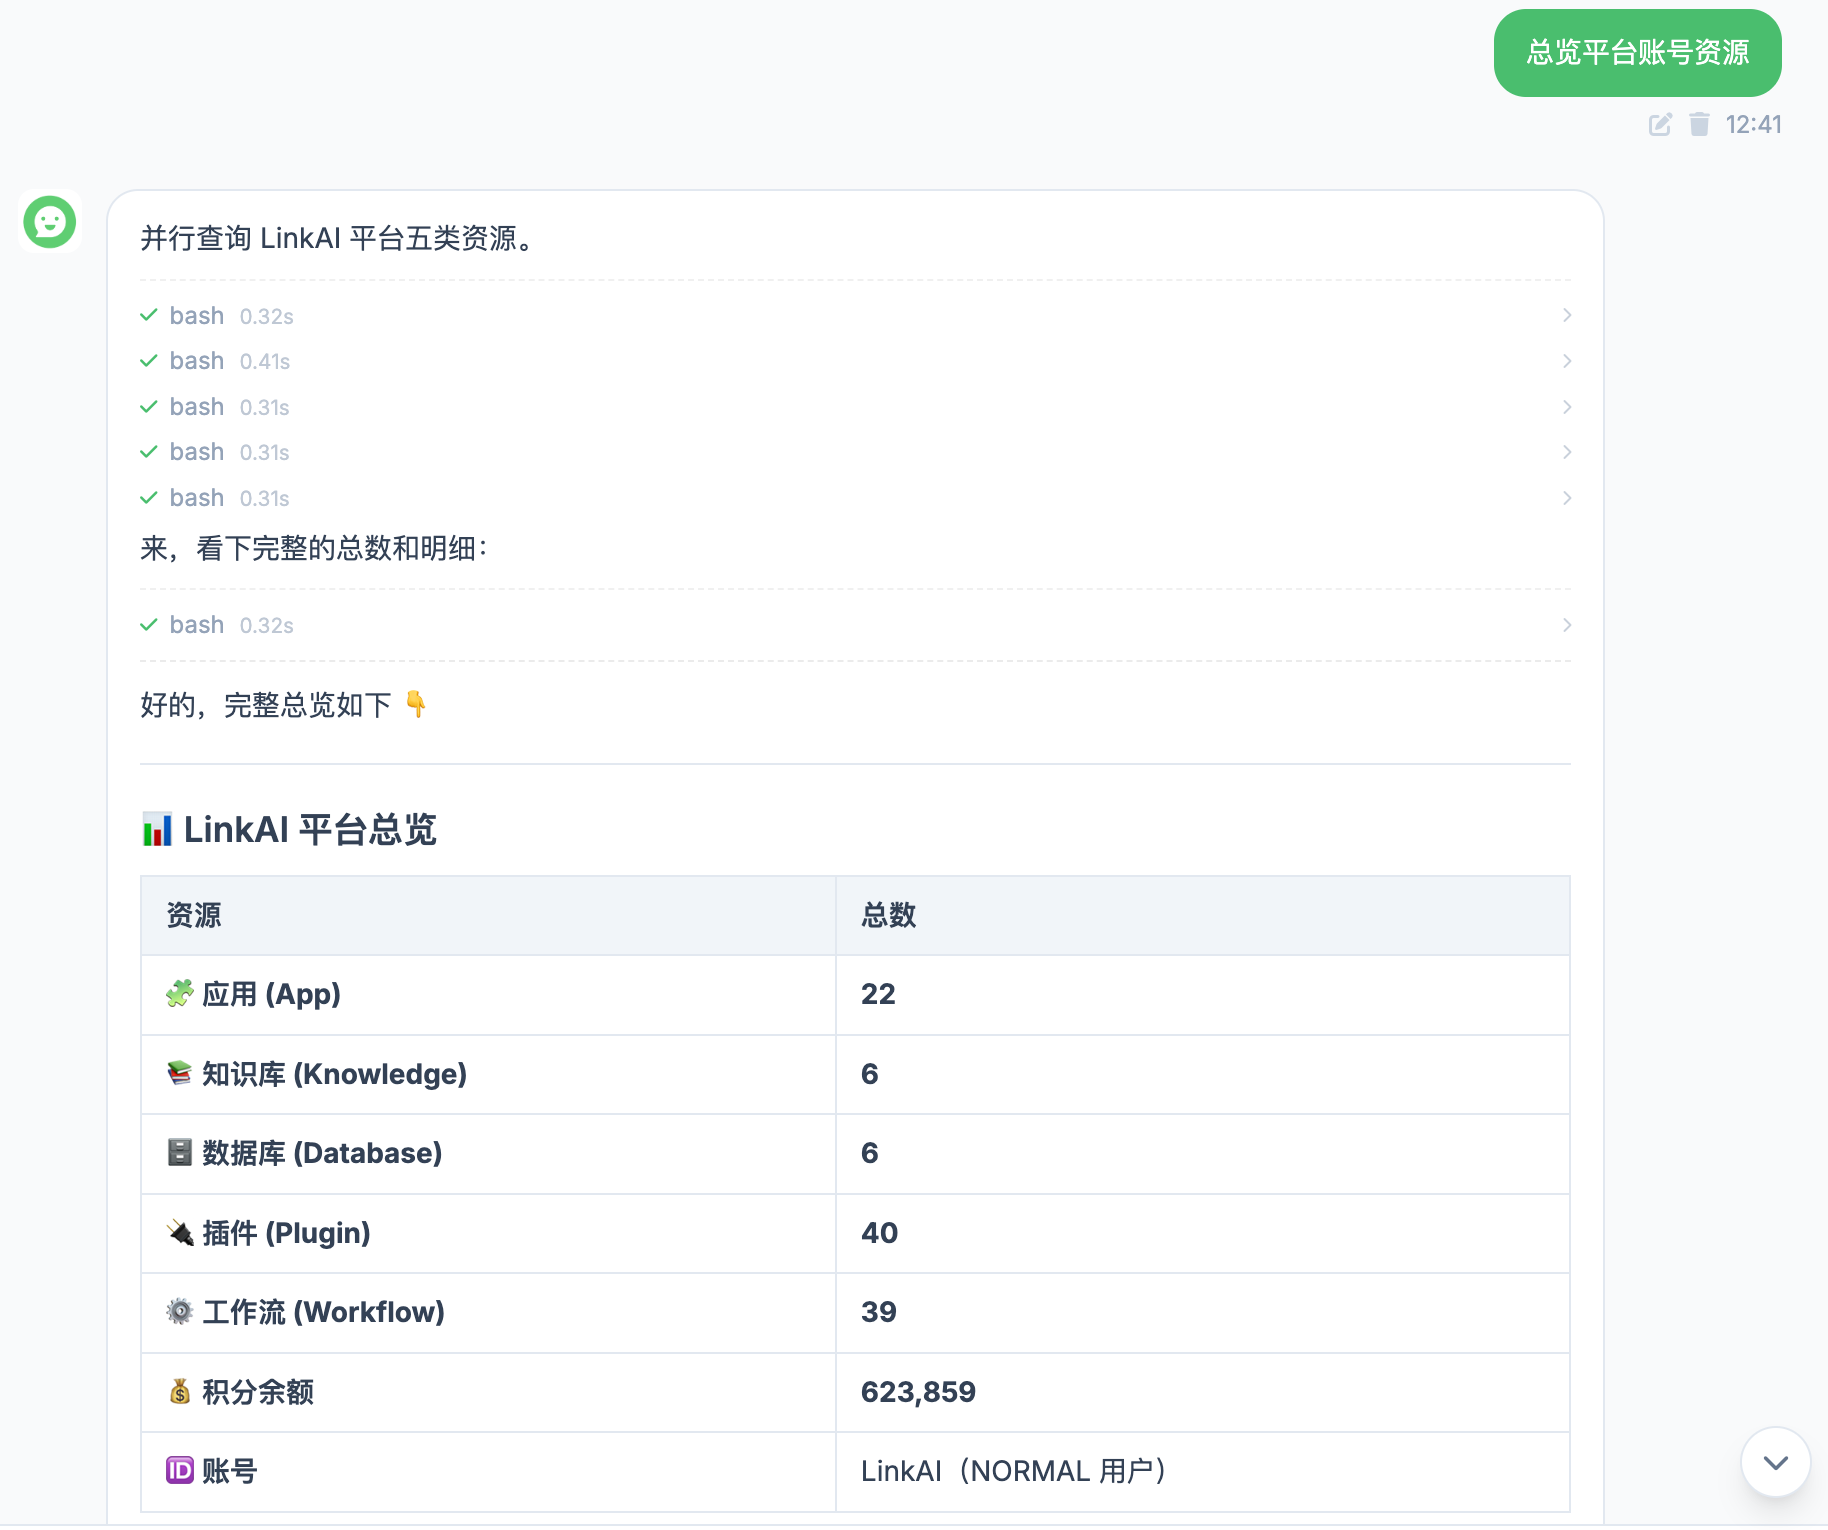This screenshot has width=1828, height=1530.
Task: Click the puzzle piece App icon
Action: 180,993
